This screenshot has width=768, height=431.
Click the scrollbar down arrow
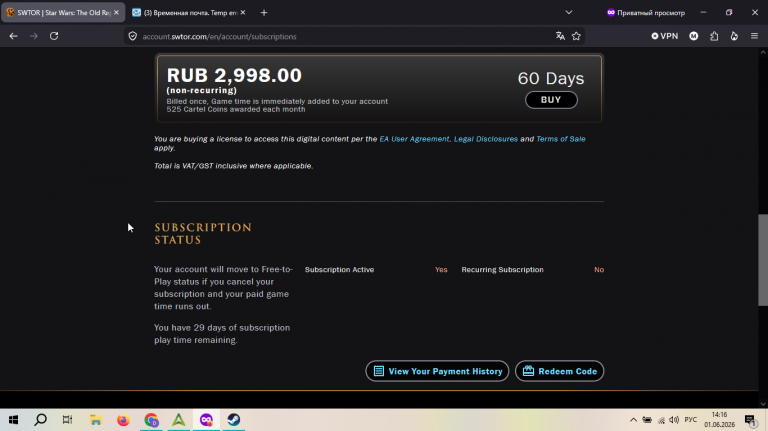click(x=763, y=404)
